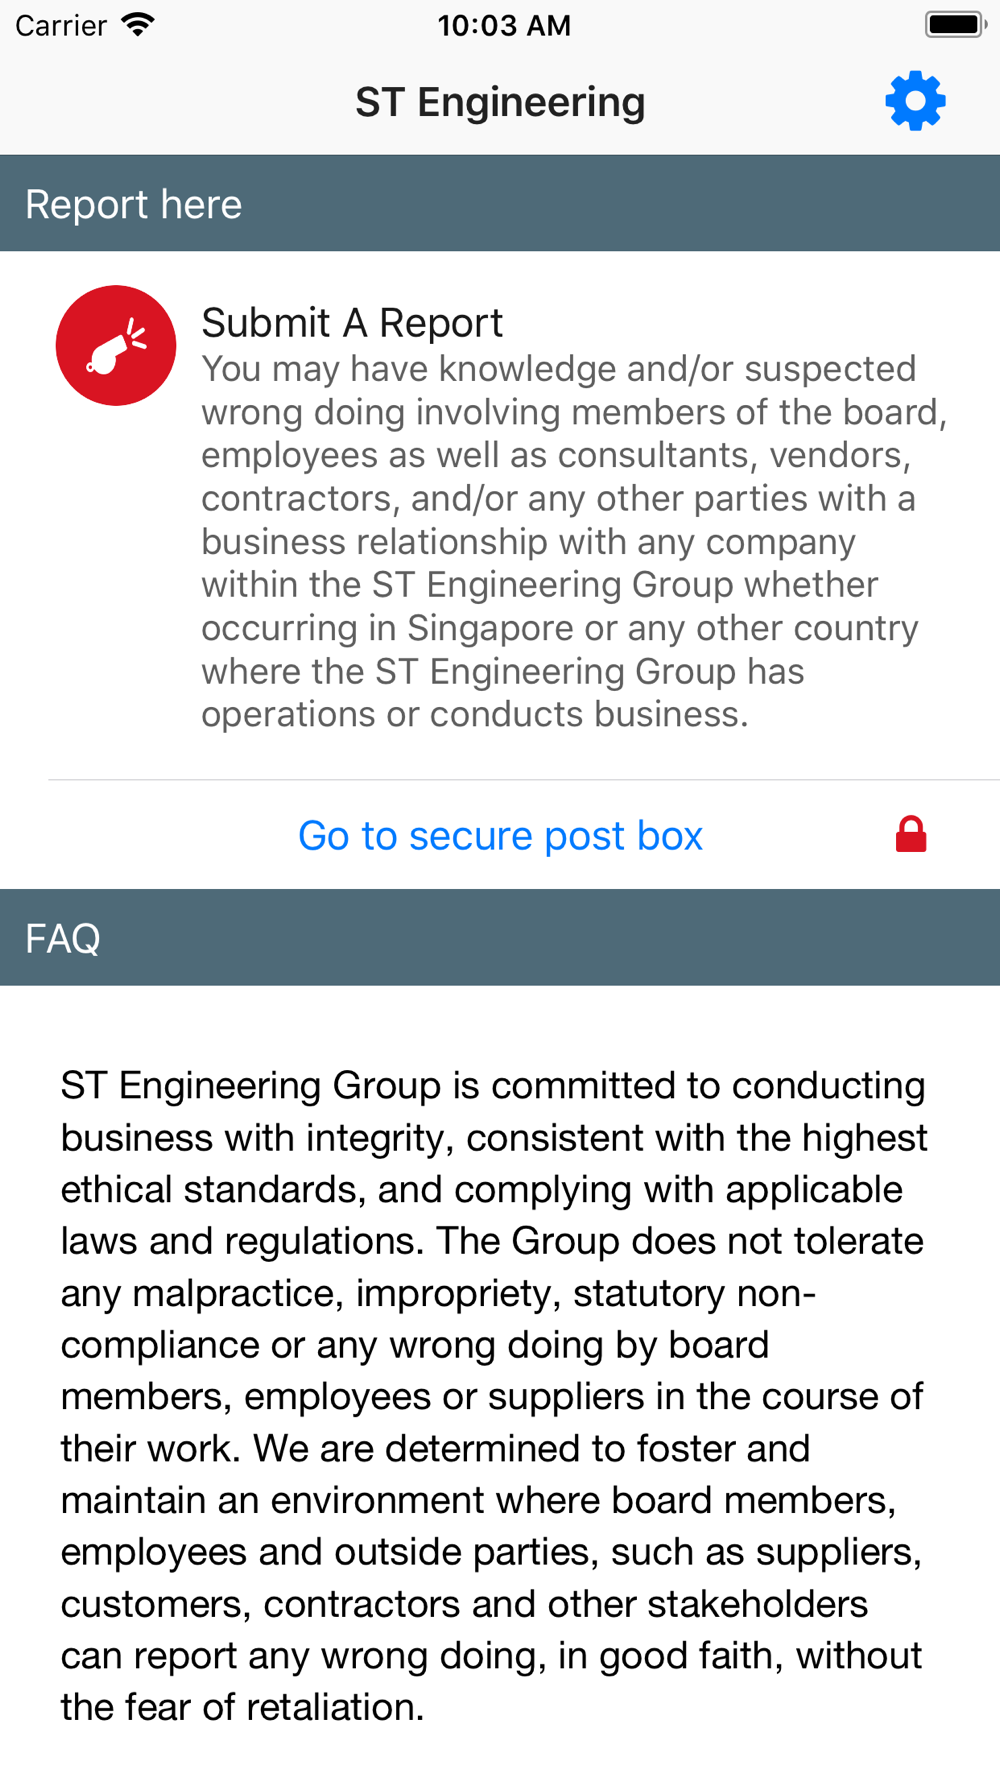1000x1778 pixels.
Task: Tap the FAQ integrity statement paragraph
Action: tap(494, 1396)
